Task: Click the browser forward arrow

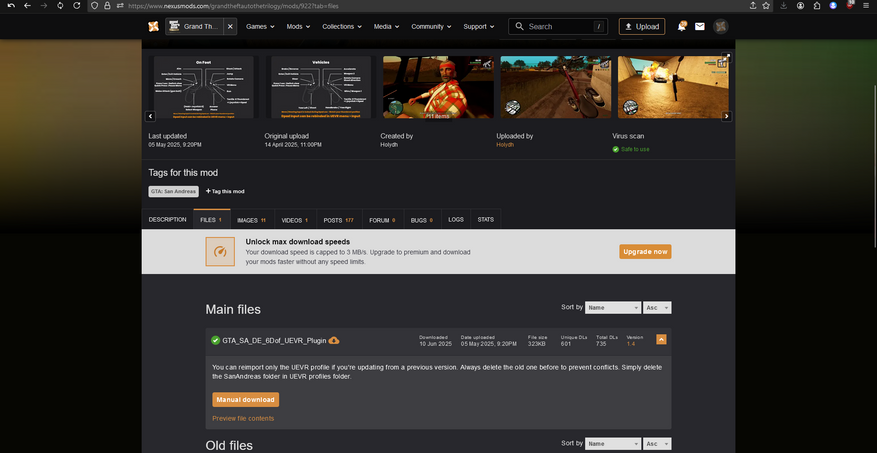Action: 44,6
